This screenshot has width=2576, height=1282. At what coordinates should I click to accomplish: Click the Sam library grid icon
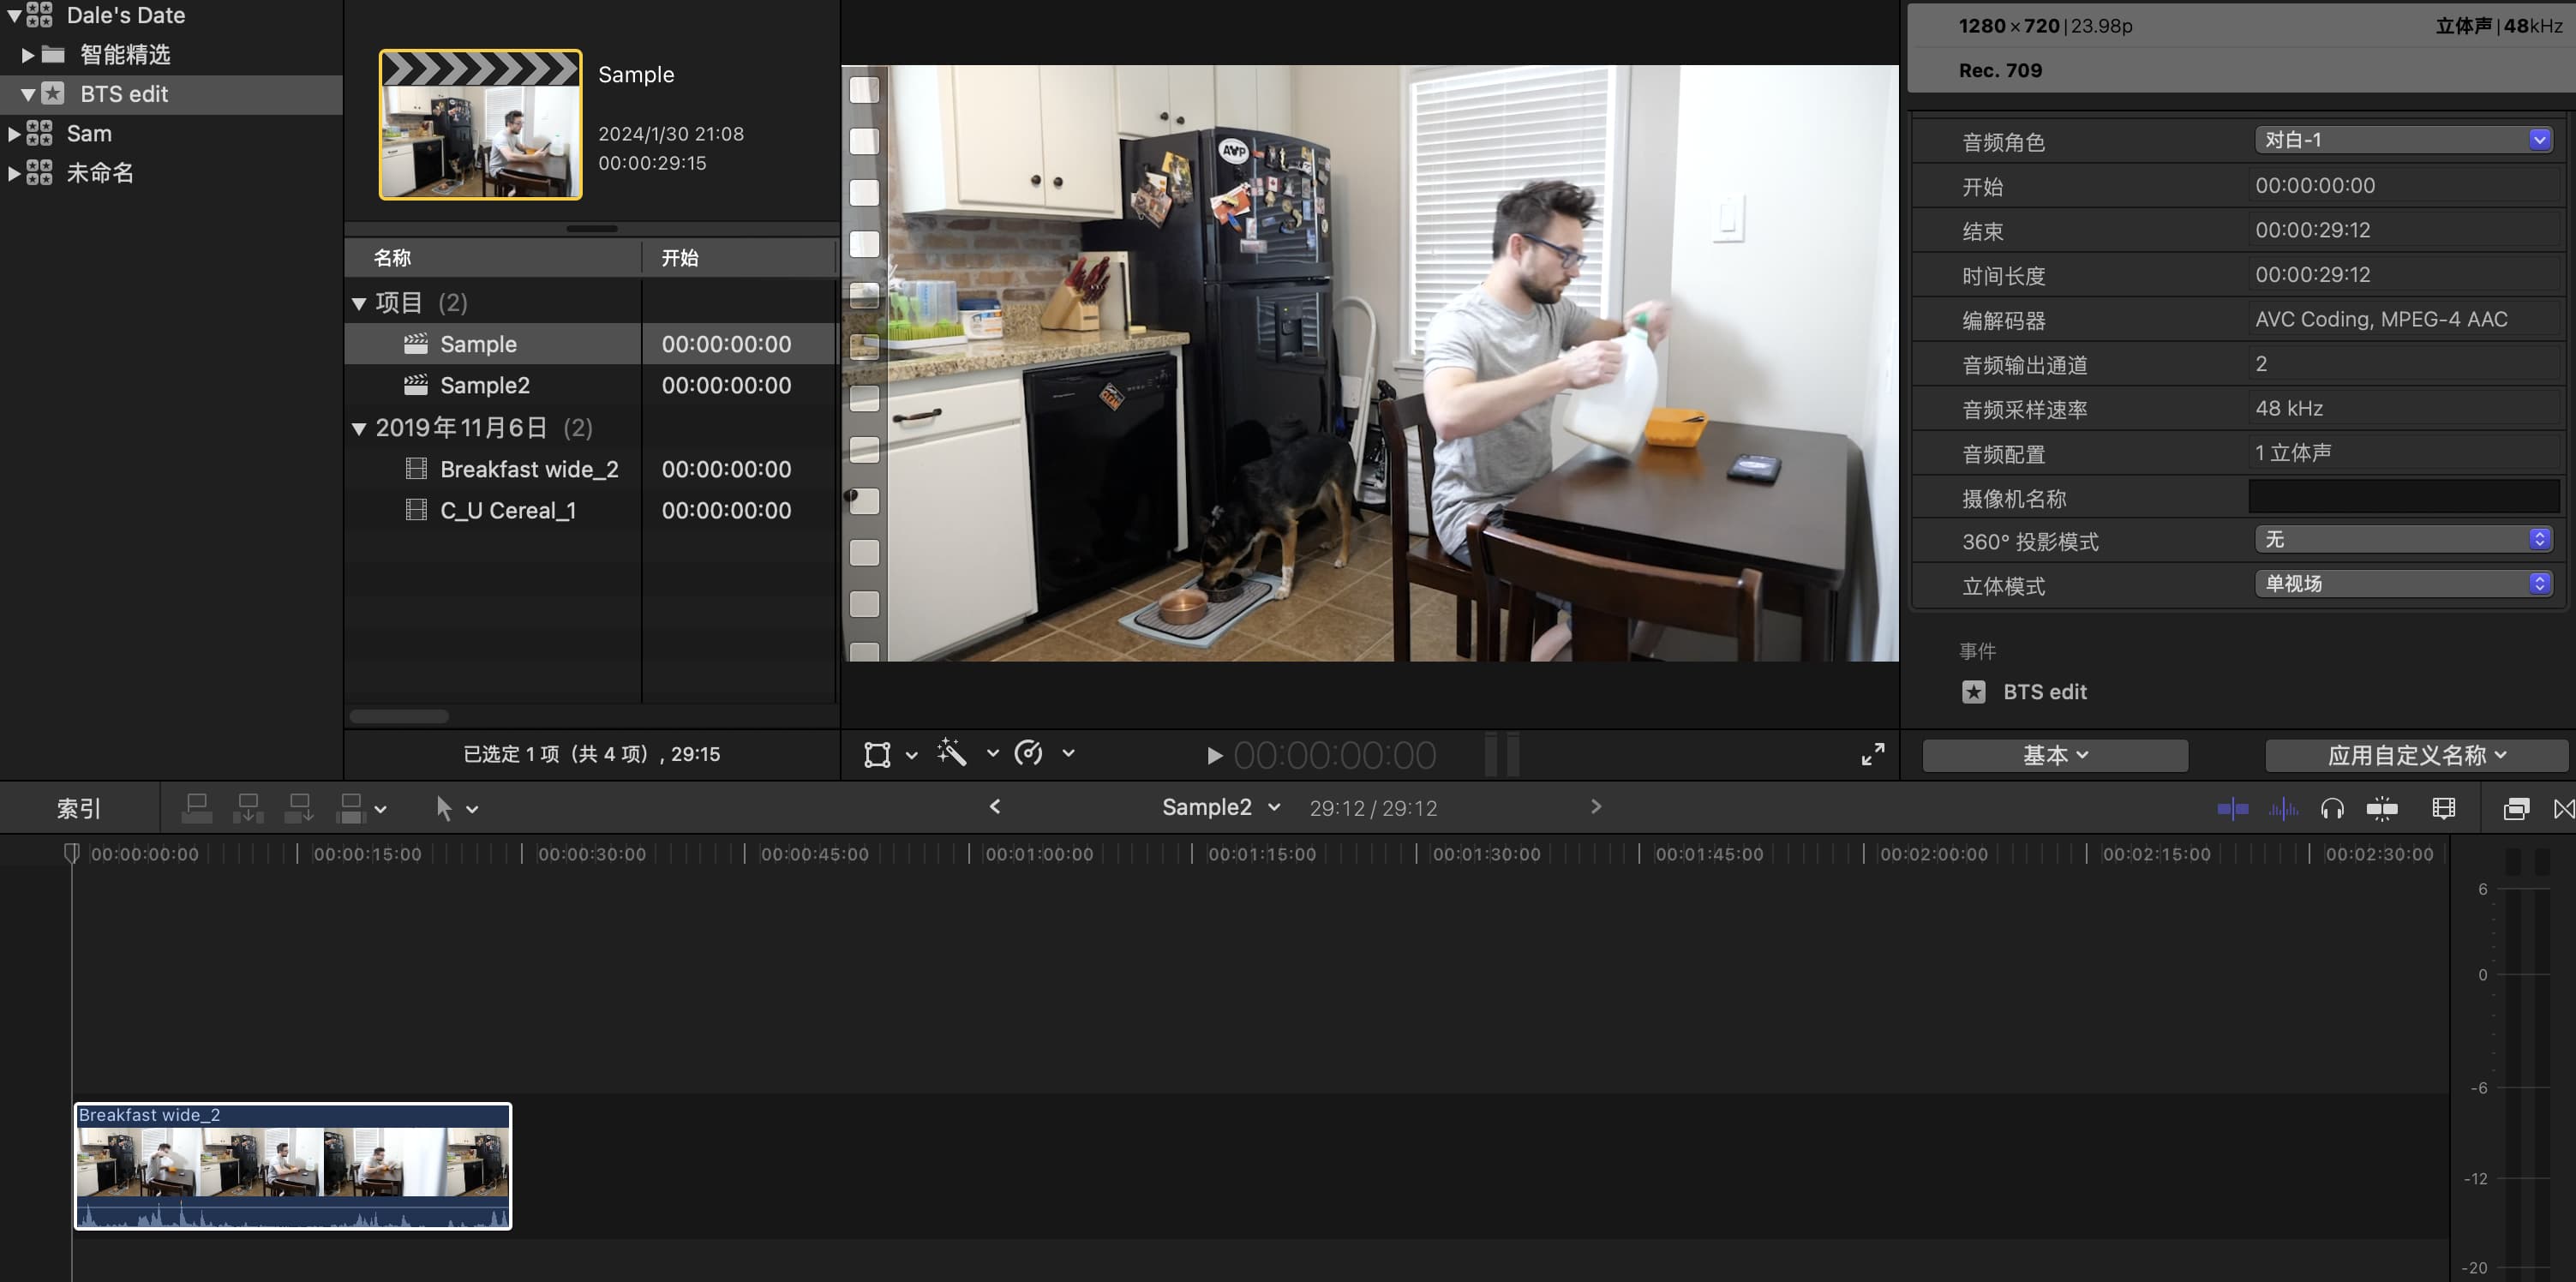[39, 133]
